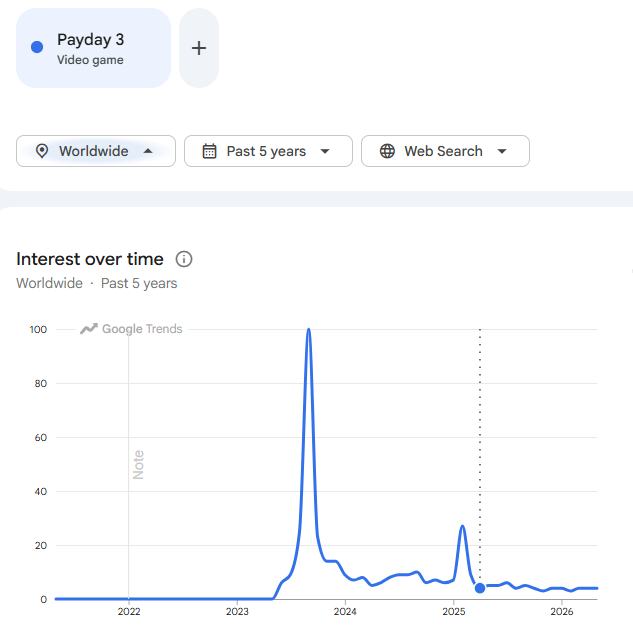633x628 pixels.
Task: Click the 2024 x-axis label
Action: [345, 611]
